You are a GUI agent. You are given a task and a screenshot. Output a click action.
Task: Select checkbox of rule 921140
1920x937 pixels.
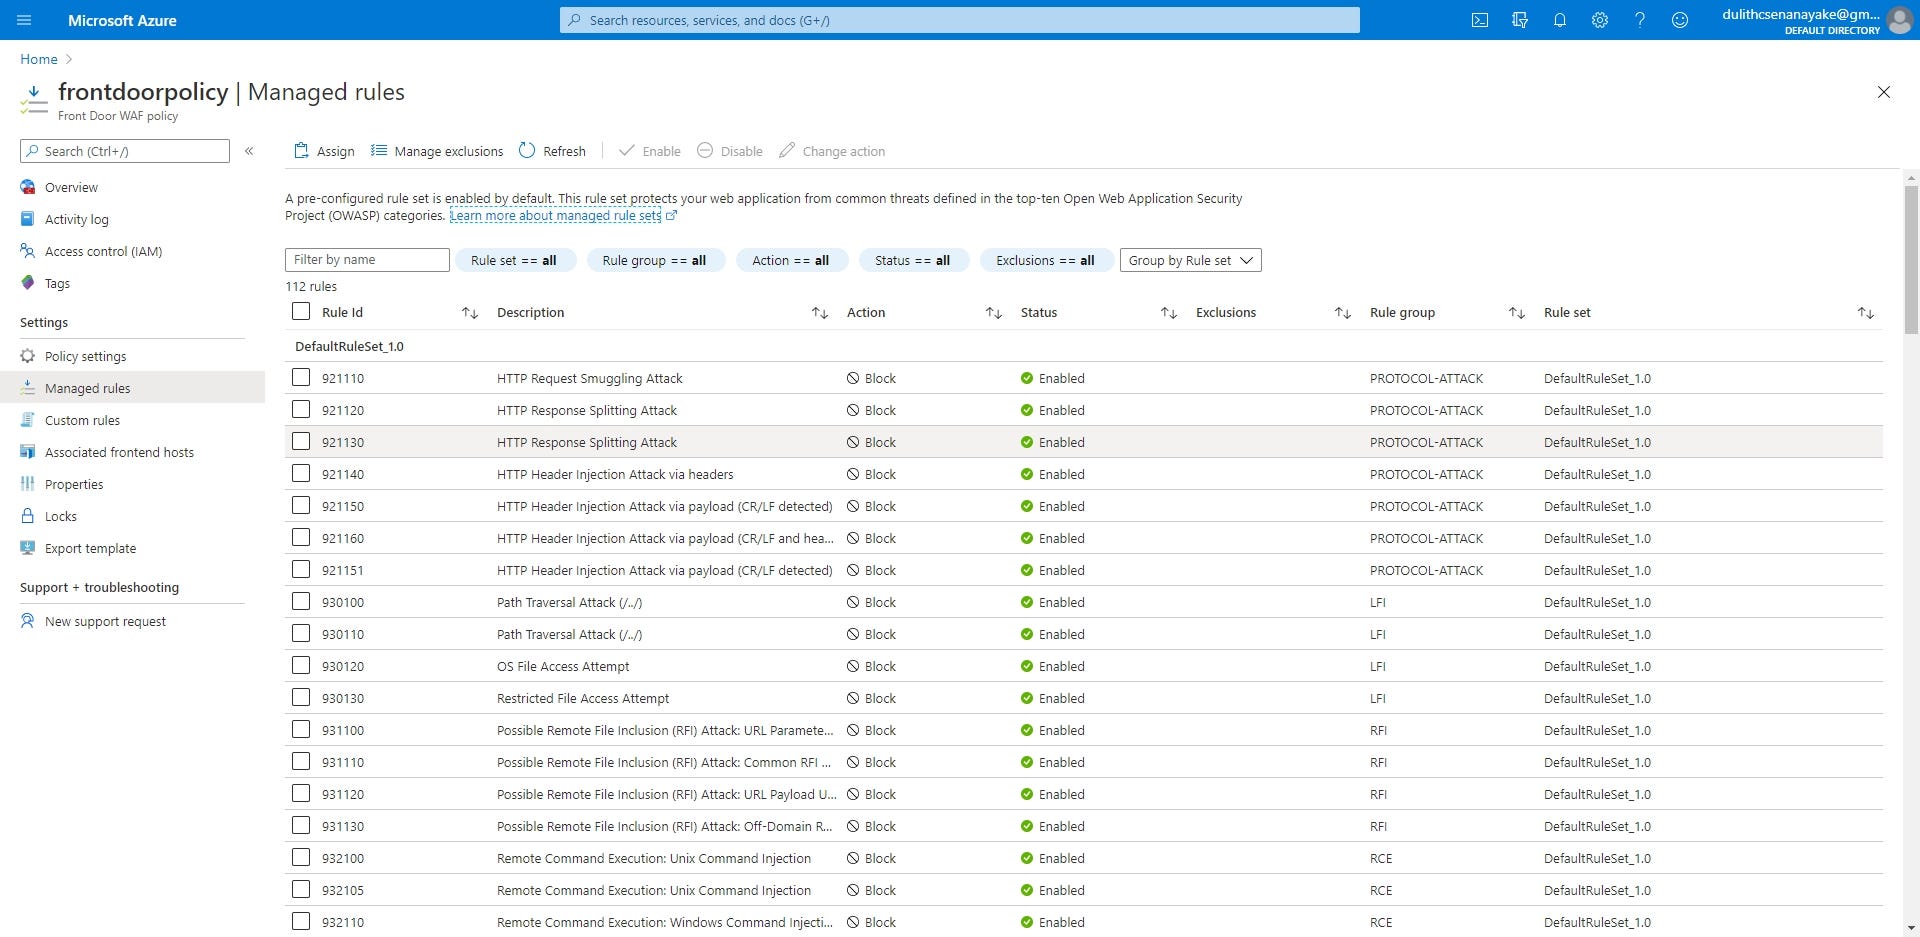point(301,473)
